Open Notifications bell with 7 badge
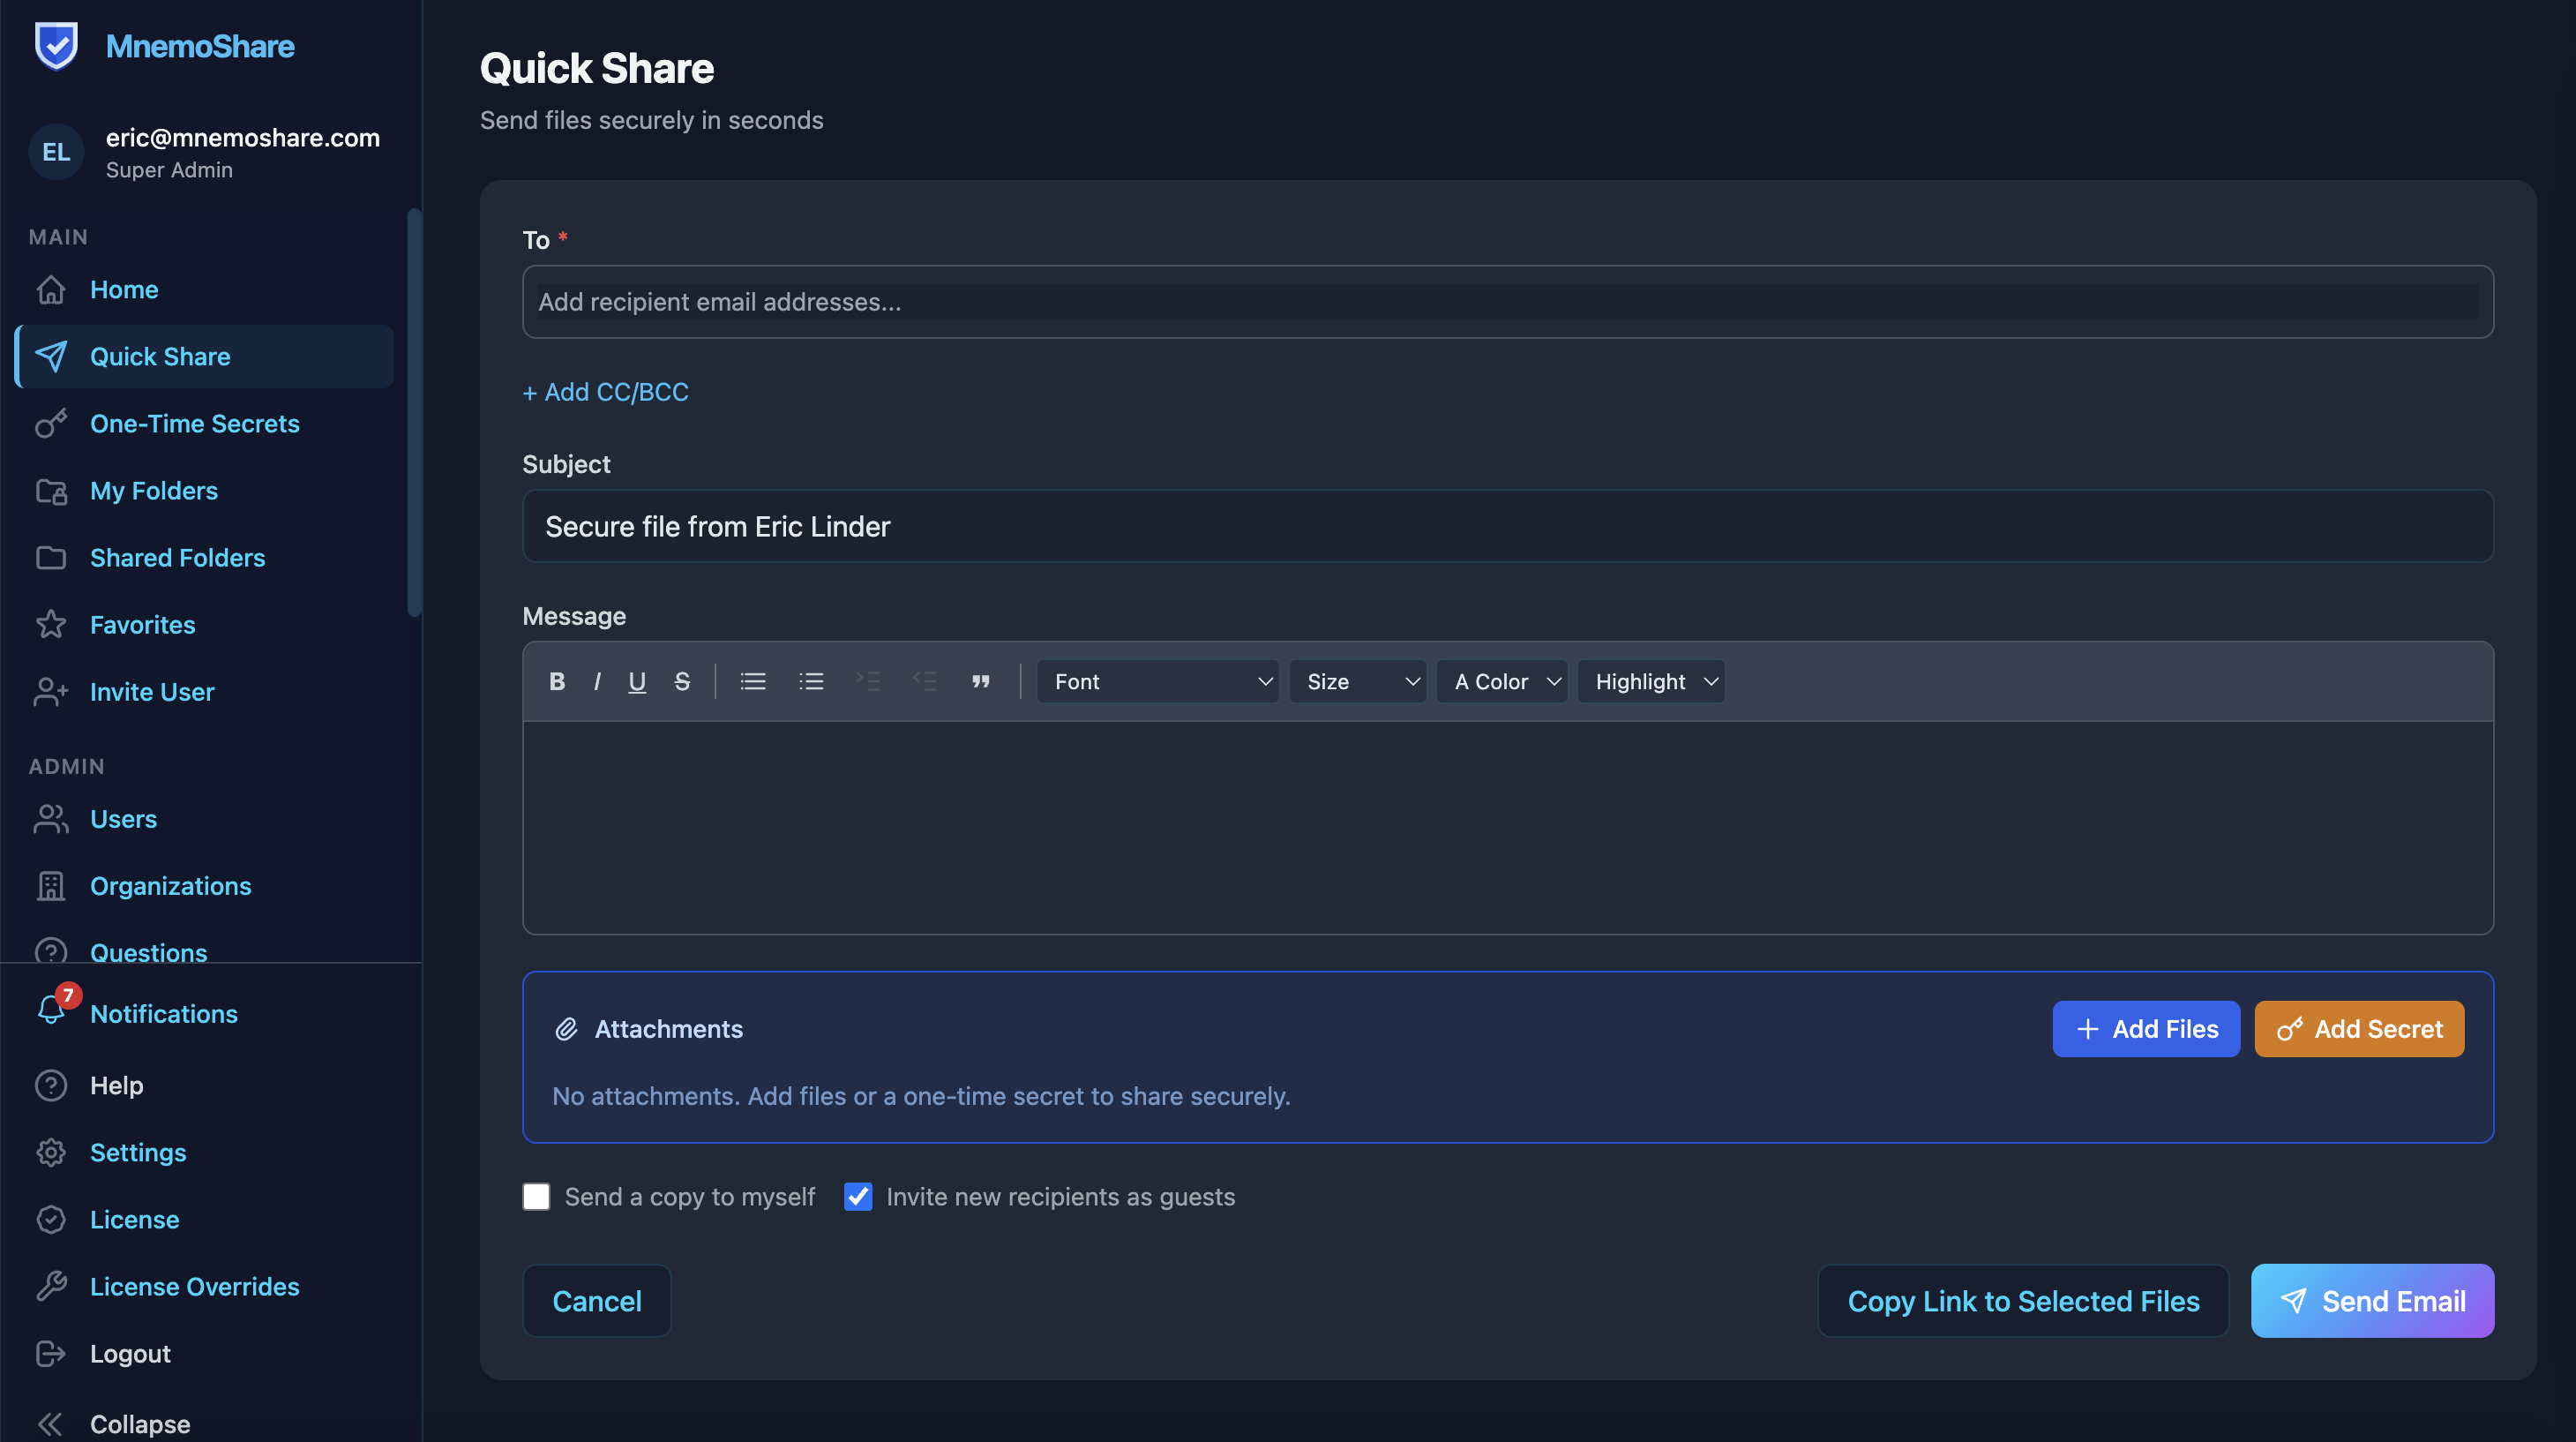This screenshot has width=2576, height=1442. (x=52, y=1010)
